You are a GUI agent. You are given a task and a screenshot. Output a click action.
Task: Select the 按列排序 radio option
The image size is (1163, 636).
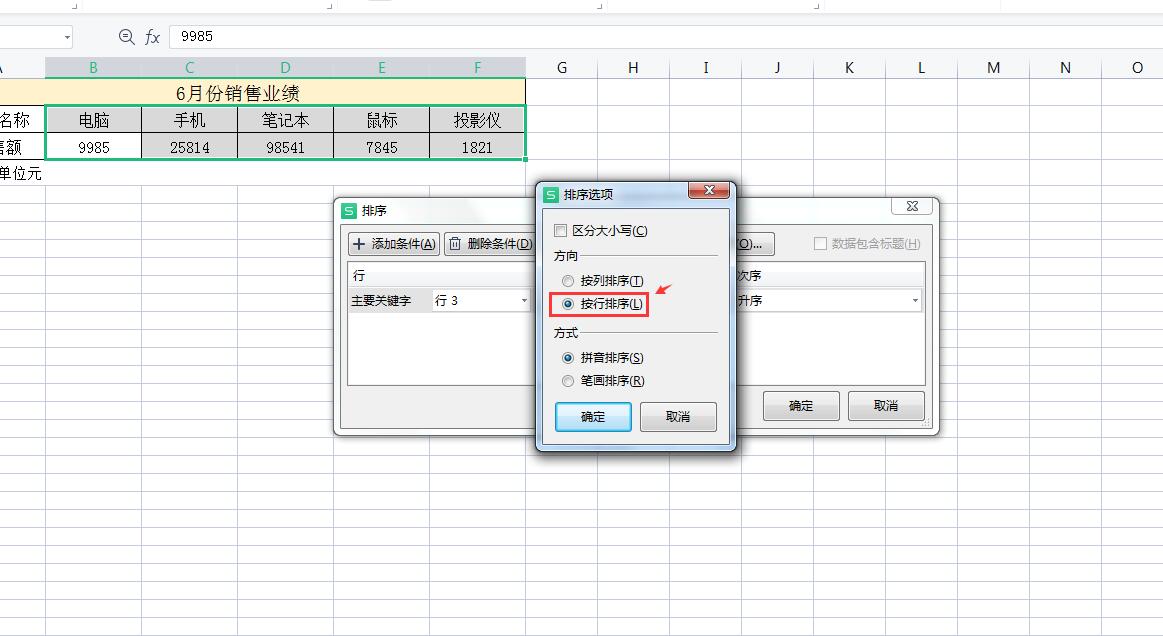[x=567, y=281]
